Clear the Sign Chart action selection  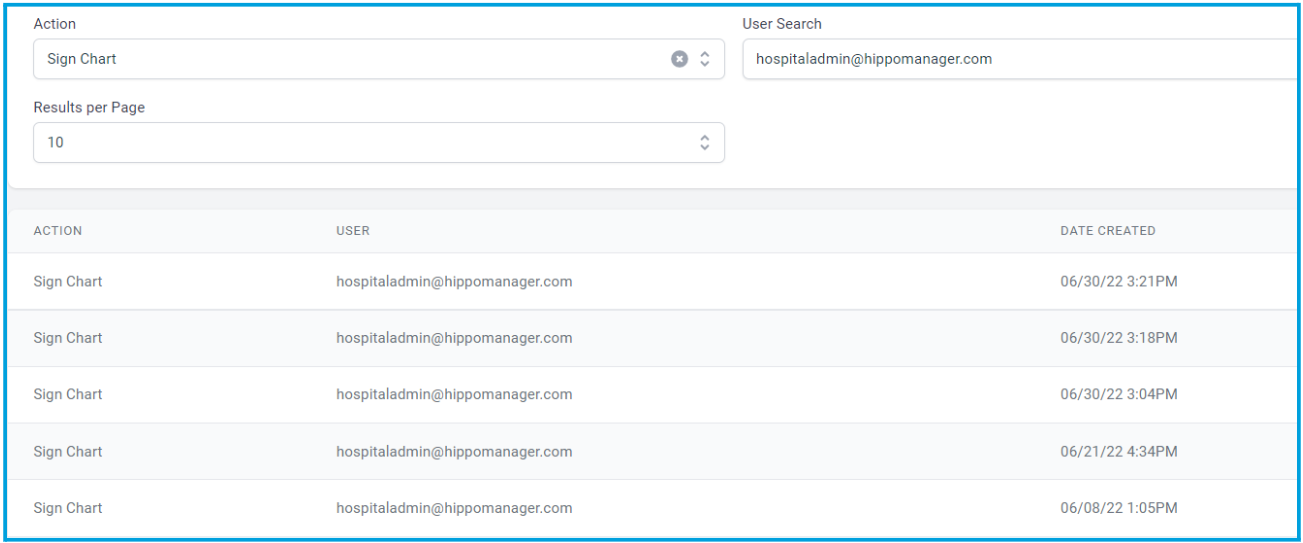coord(679,59)
